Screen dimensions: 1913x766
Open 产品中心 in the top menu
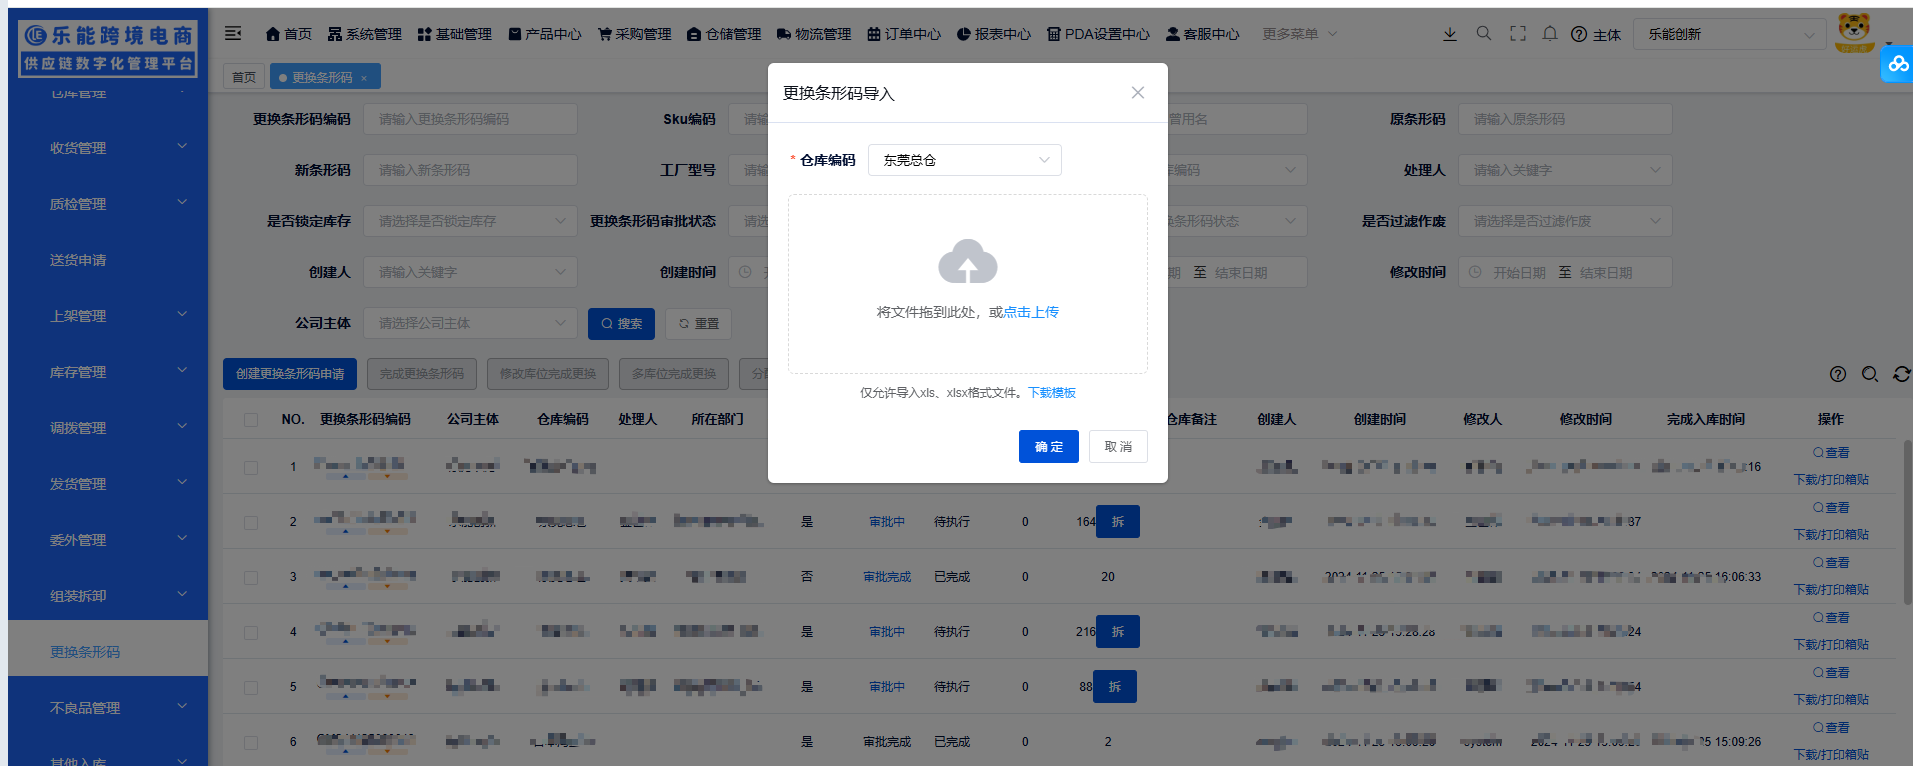545,34
